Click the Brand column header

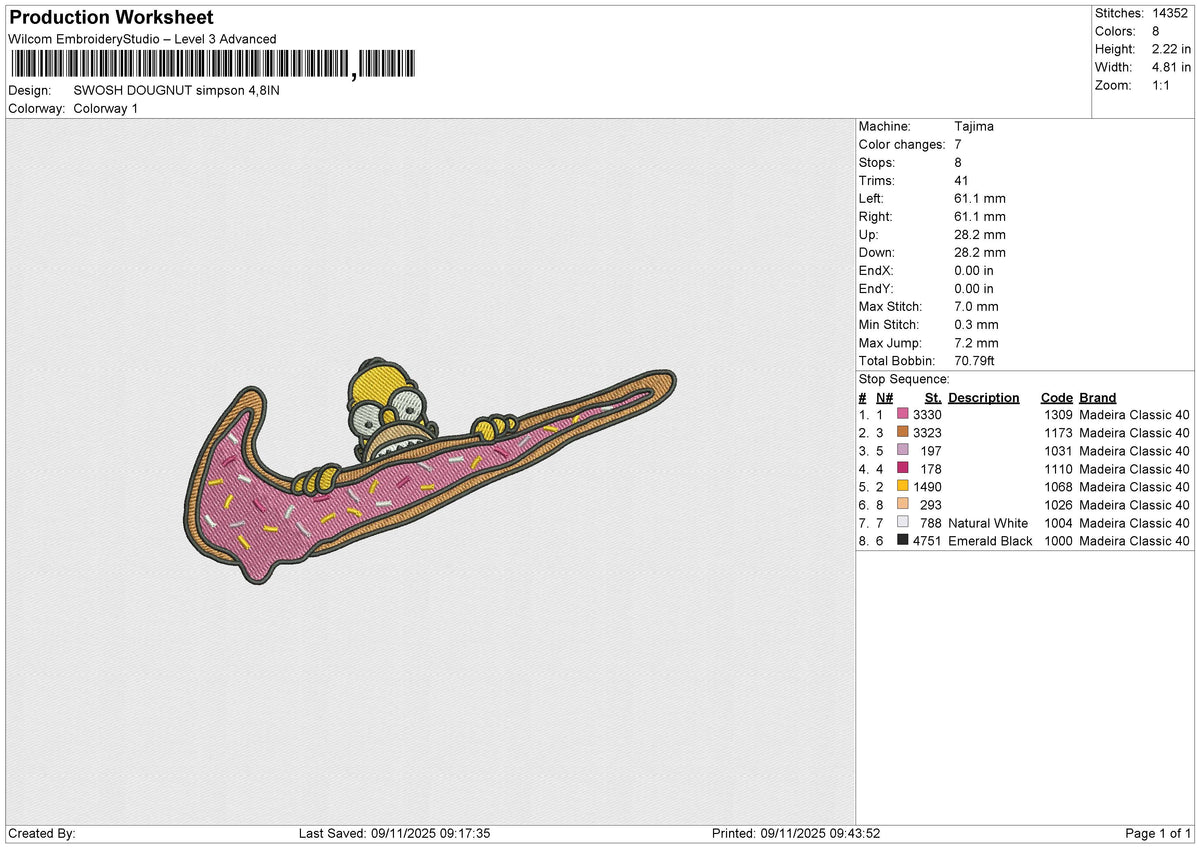tap(1098, 398)
